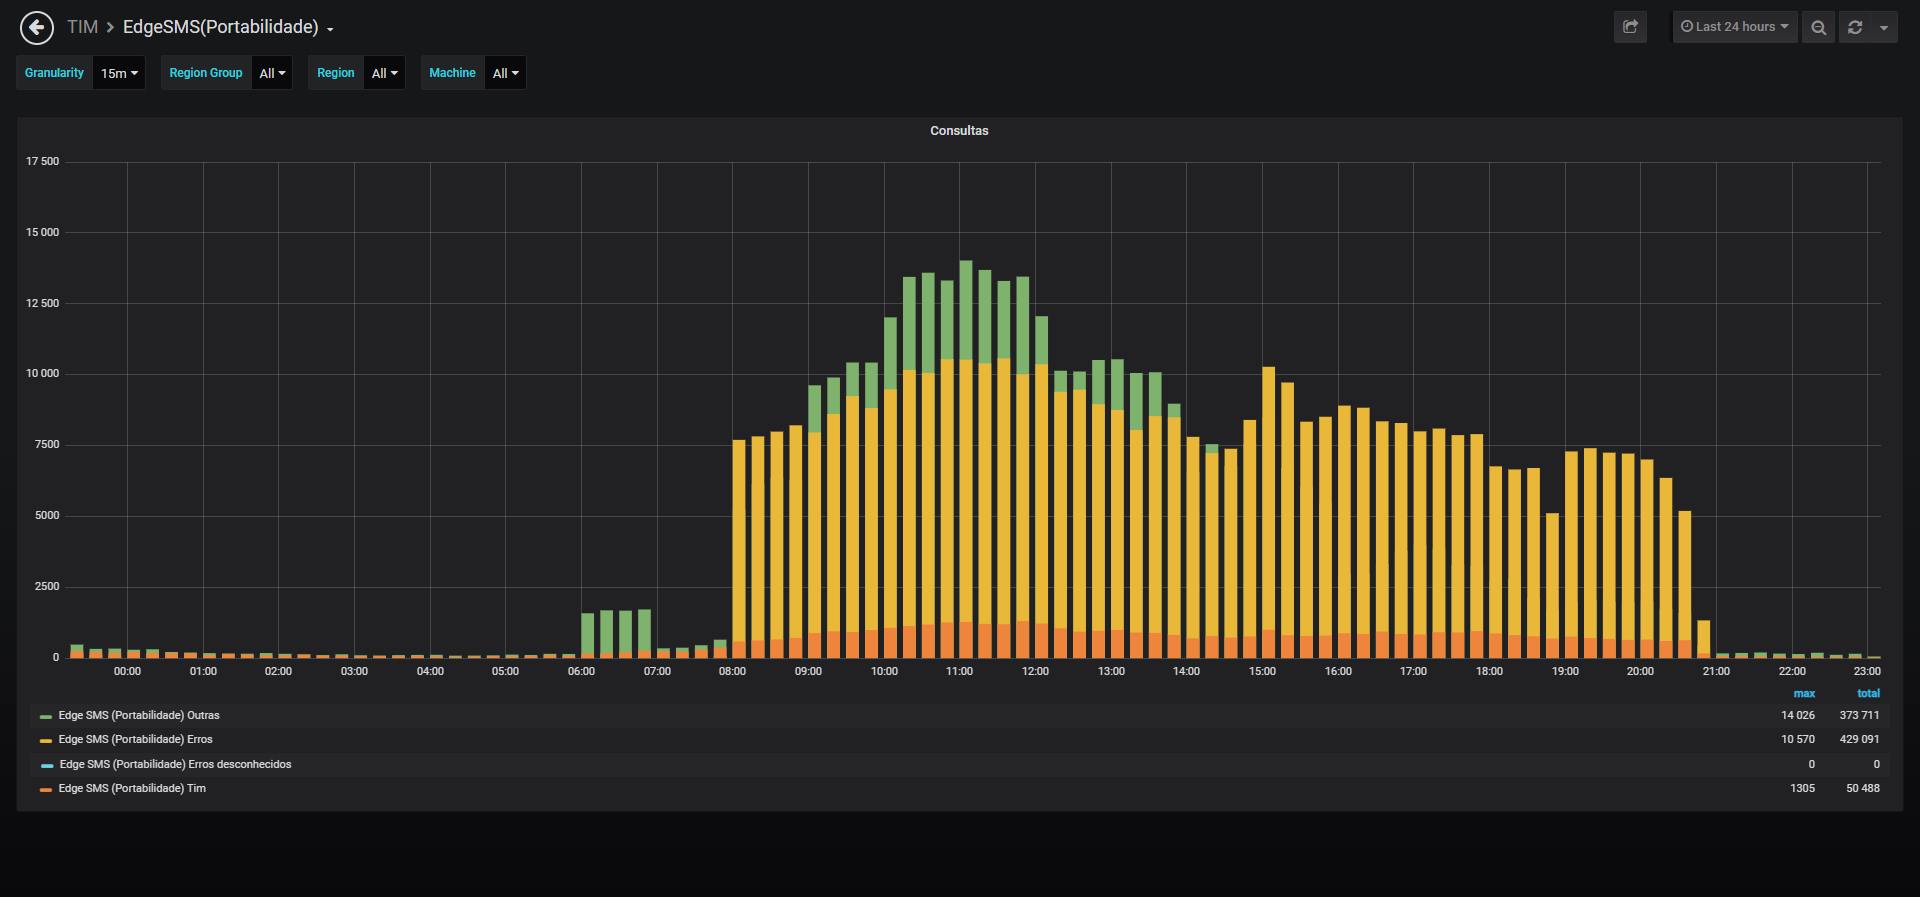Screen dimensions: 1920x897
Task: Toggle the Outras series in the legend
Action: [139, 716]
